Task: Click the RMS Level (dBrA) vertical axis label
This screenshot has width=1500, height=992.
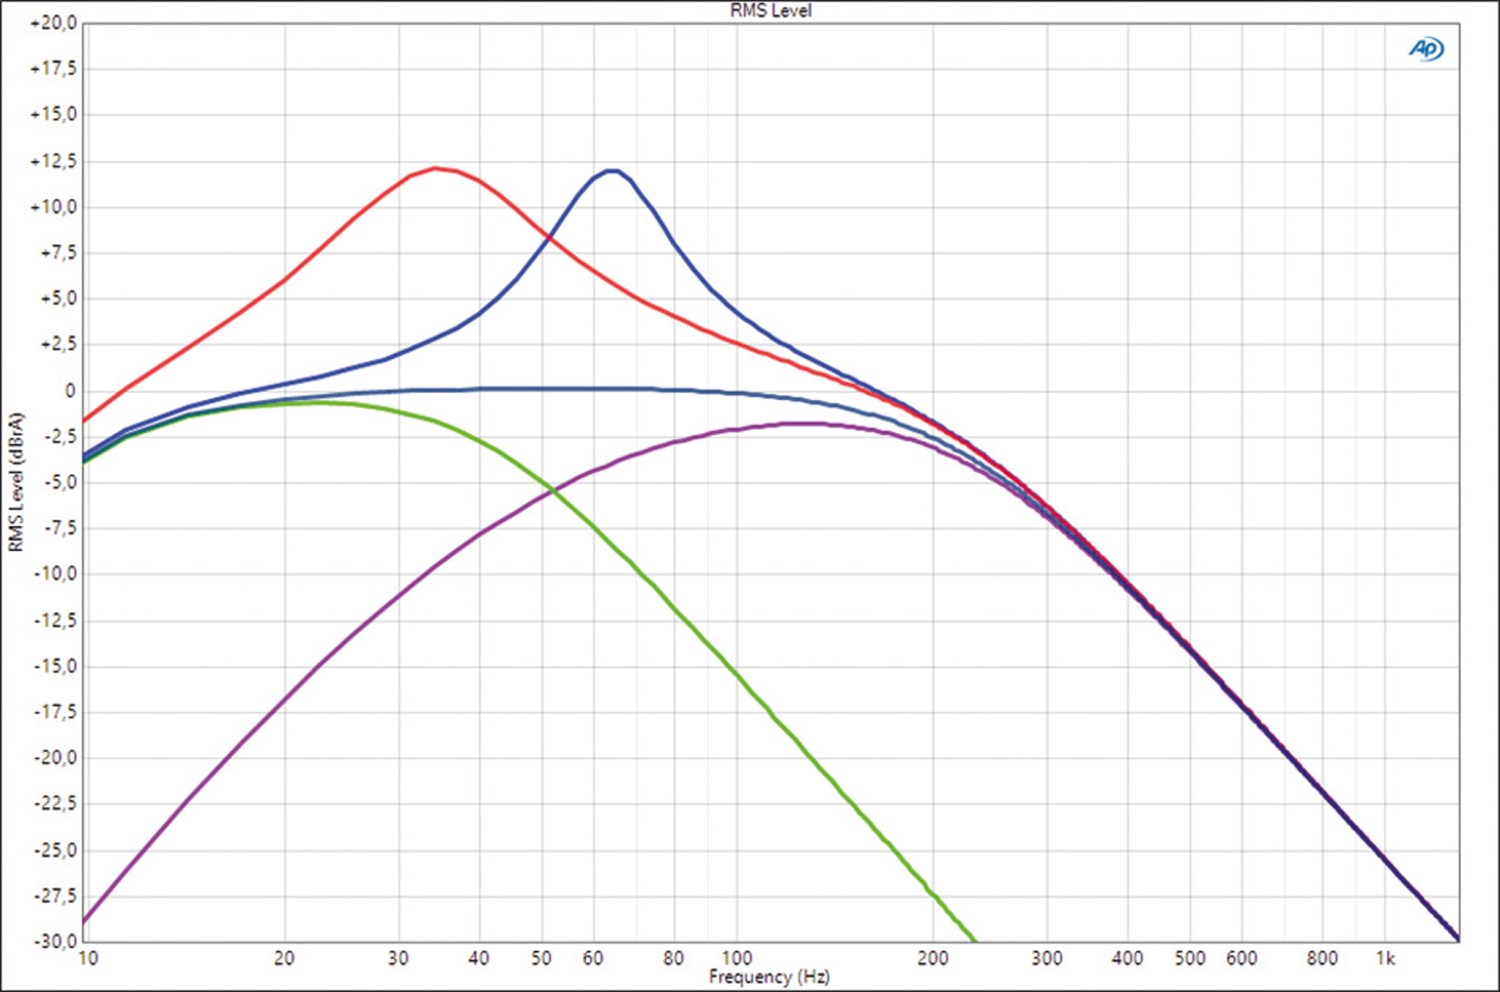Action: [x=16, y=482]
